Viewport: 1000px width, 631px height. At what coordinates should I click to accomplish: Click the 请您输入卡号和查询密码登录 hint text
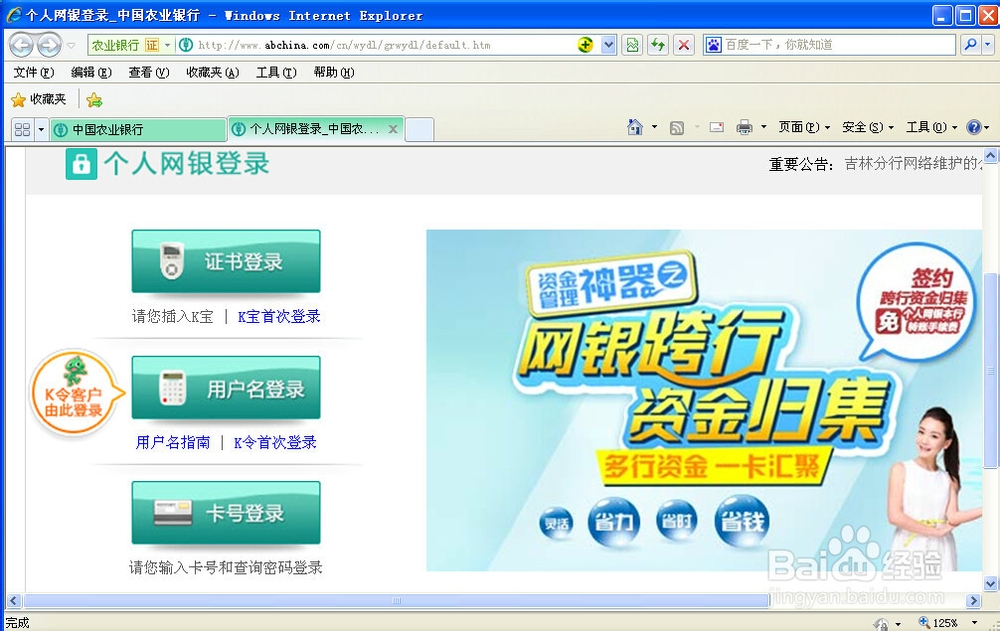[x=226, y=567]
